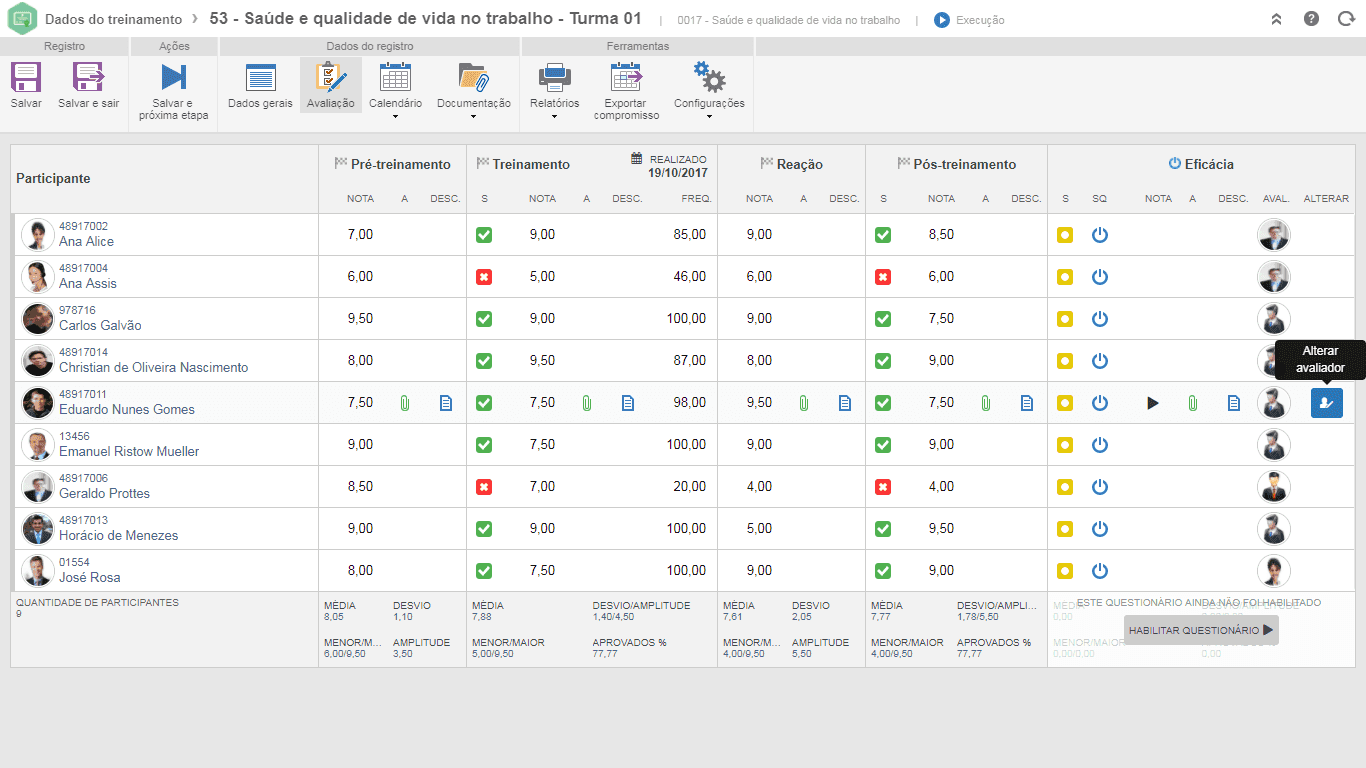Toggle Geraldo Prottes's treinamento failed status
Screen dimensions: 1366x768
click(484, 487)
